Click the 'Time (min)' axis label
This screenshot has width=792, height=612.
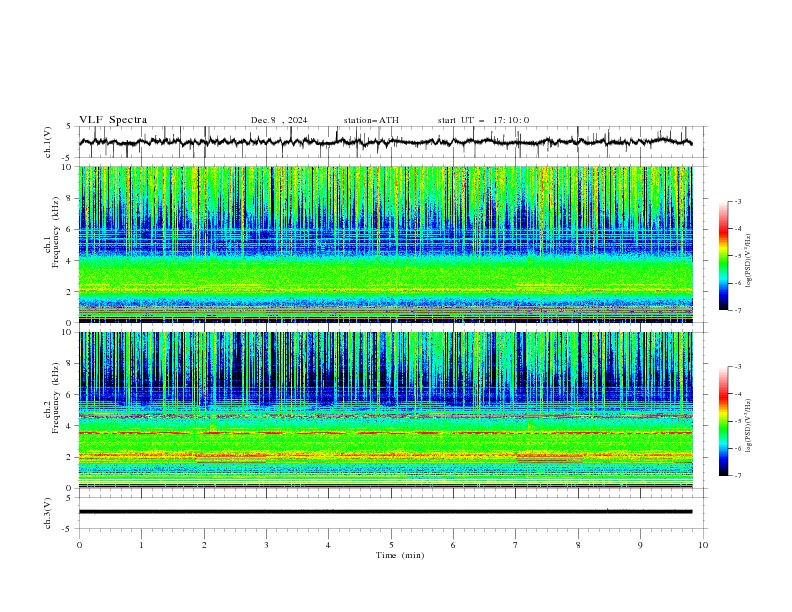[x=400, y=555]
